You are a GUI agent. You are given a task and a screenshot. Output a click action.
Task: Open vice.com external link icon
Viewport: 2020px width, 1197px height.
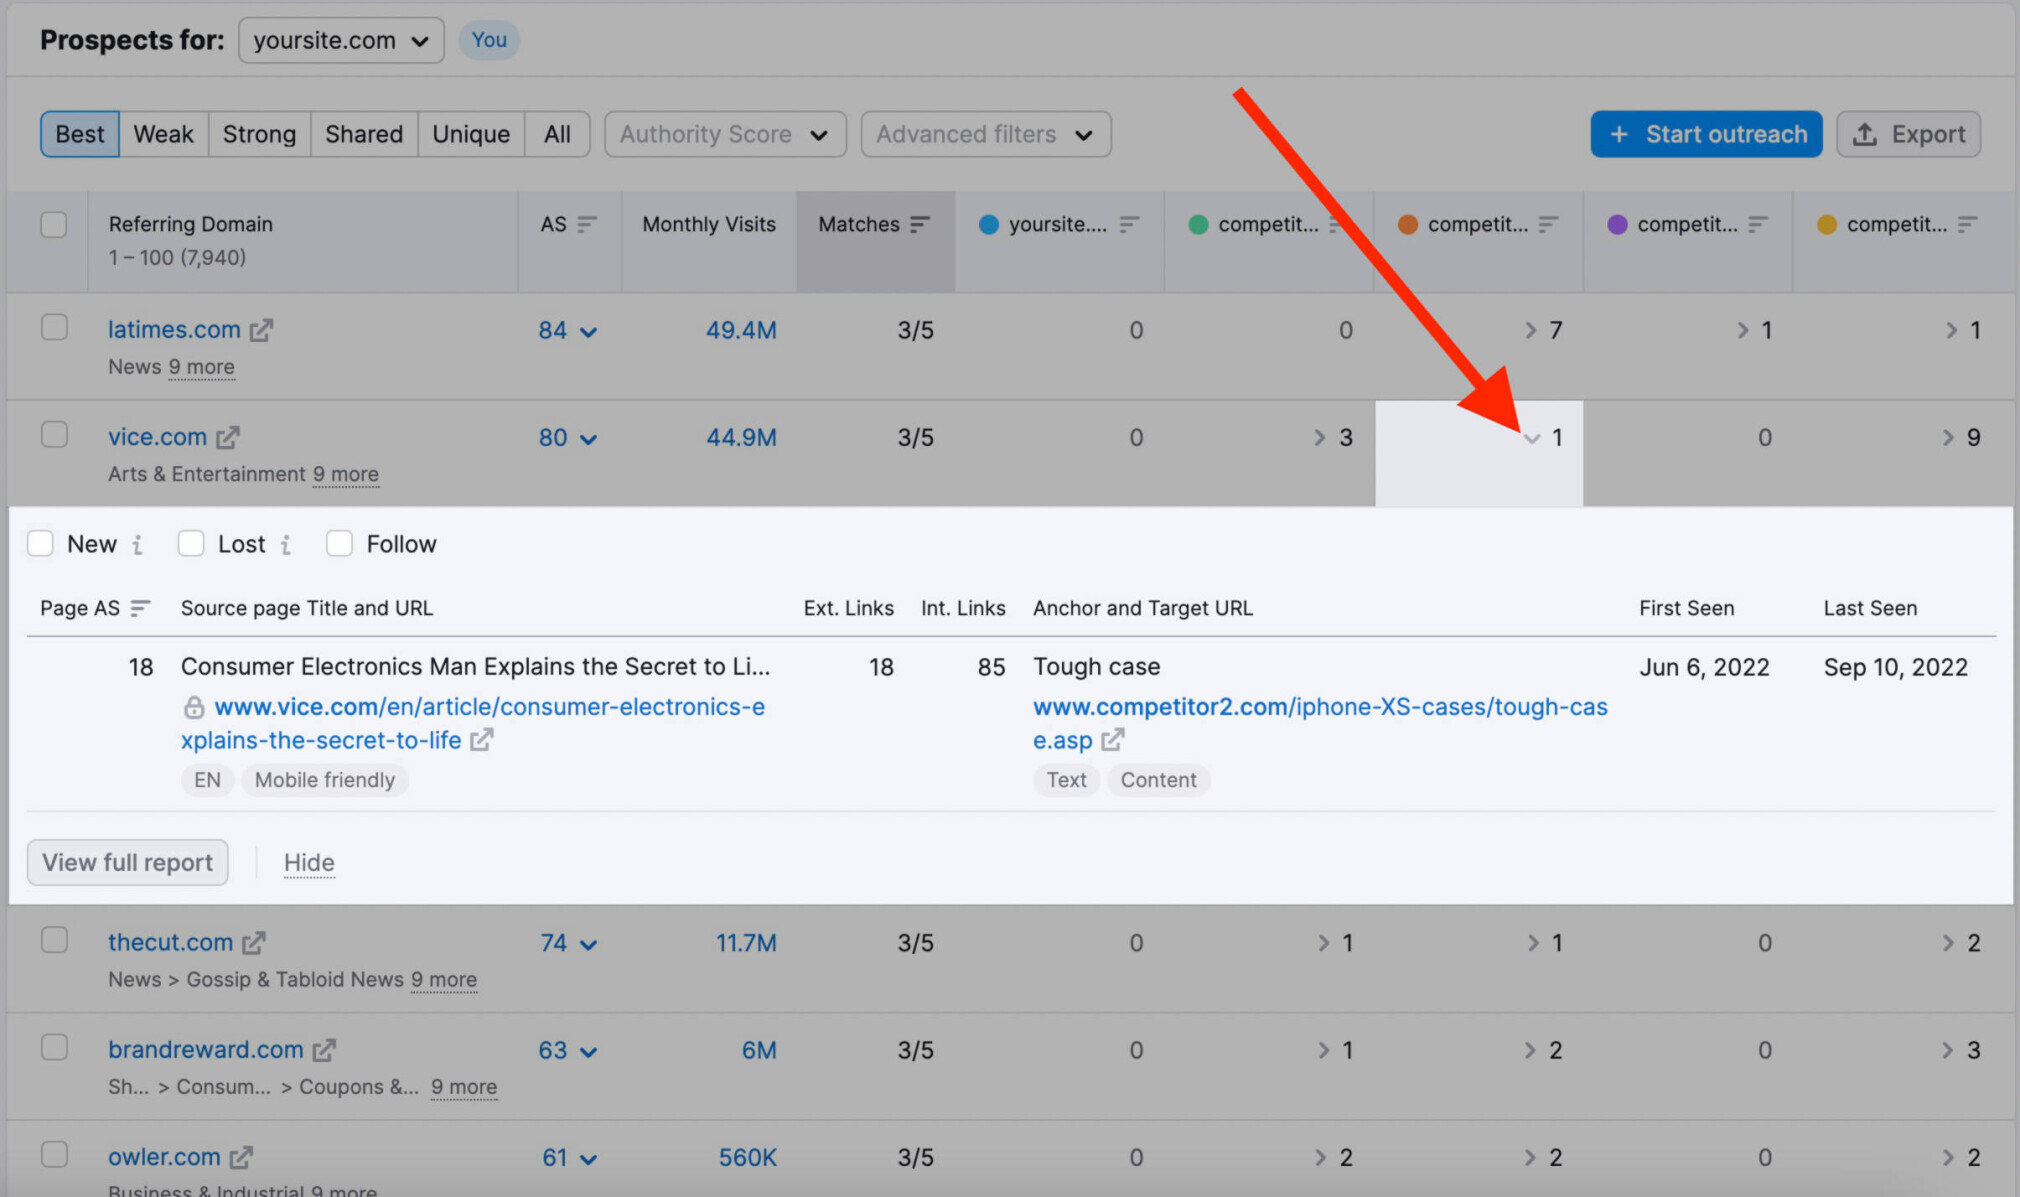point(228,437)
